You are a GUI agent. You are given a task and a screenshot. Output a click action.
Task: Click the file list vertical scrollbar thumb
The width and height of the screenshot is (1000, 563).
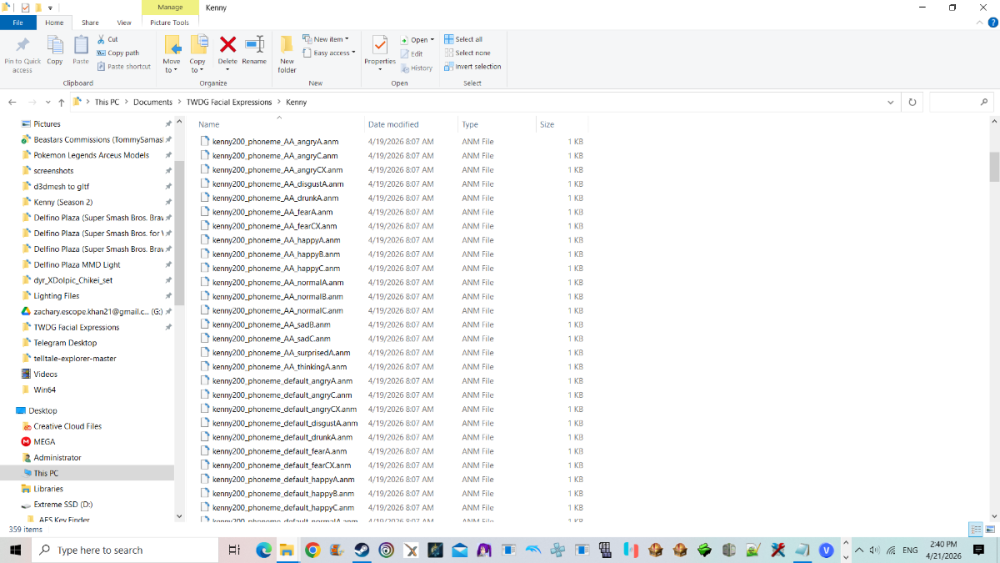994,167
